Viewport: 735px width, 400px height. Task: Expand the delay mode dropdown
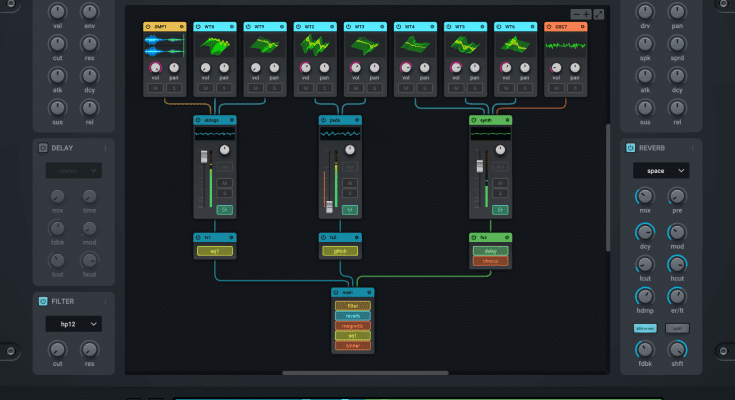(x=73, y=171)
